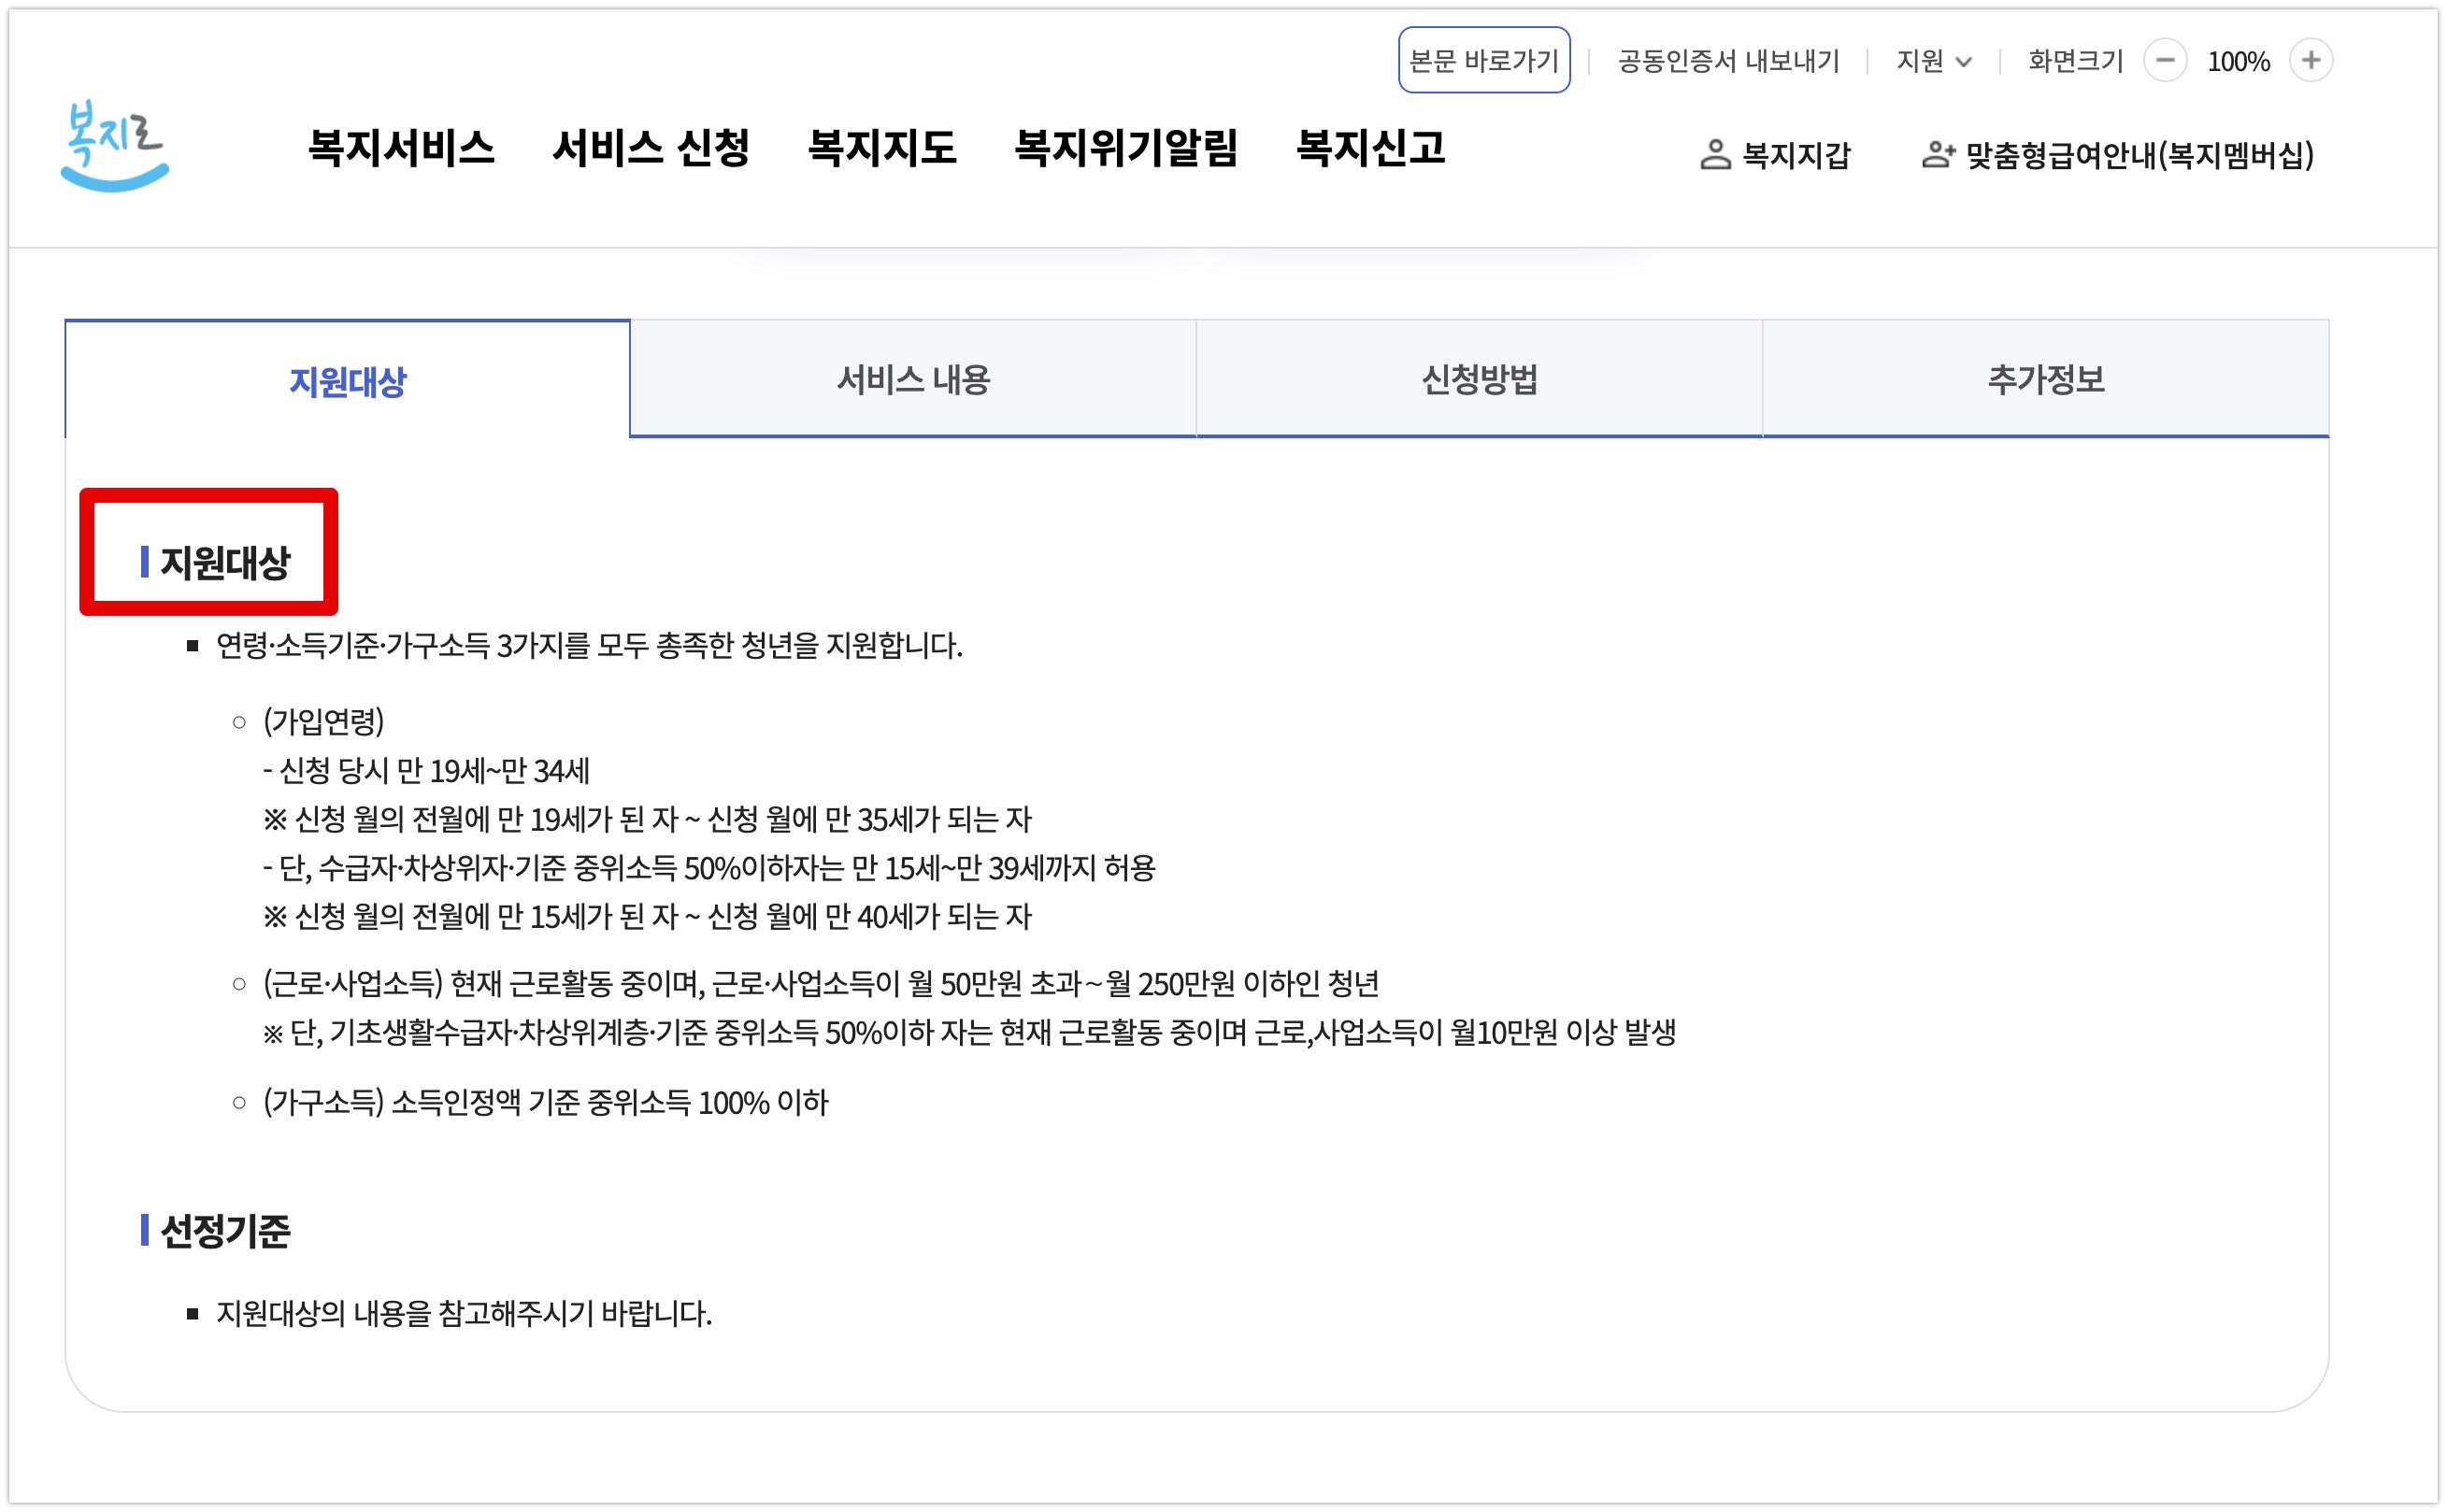Click the person icon beside 복지지갑

click(x=1714, y=155)
